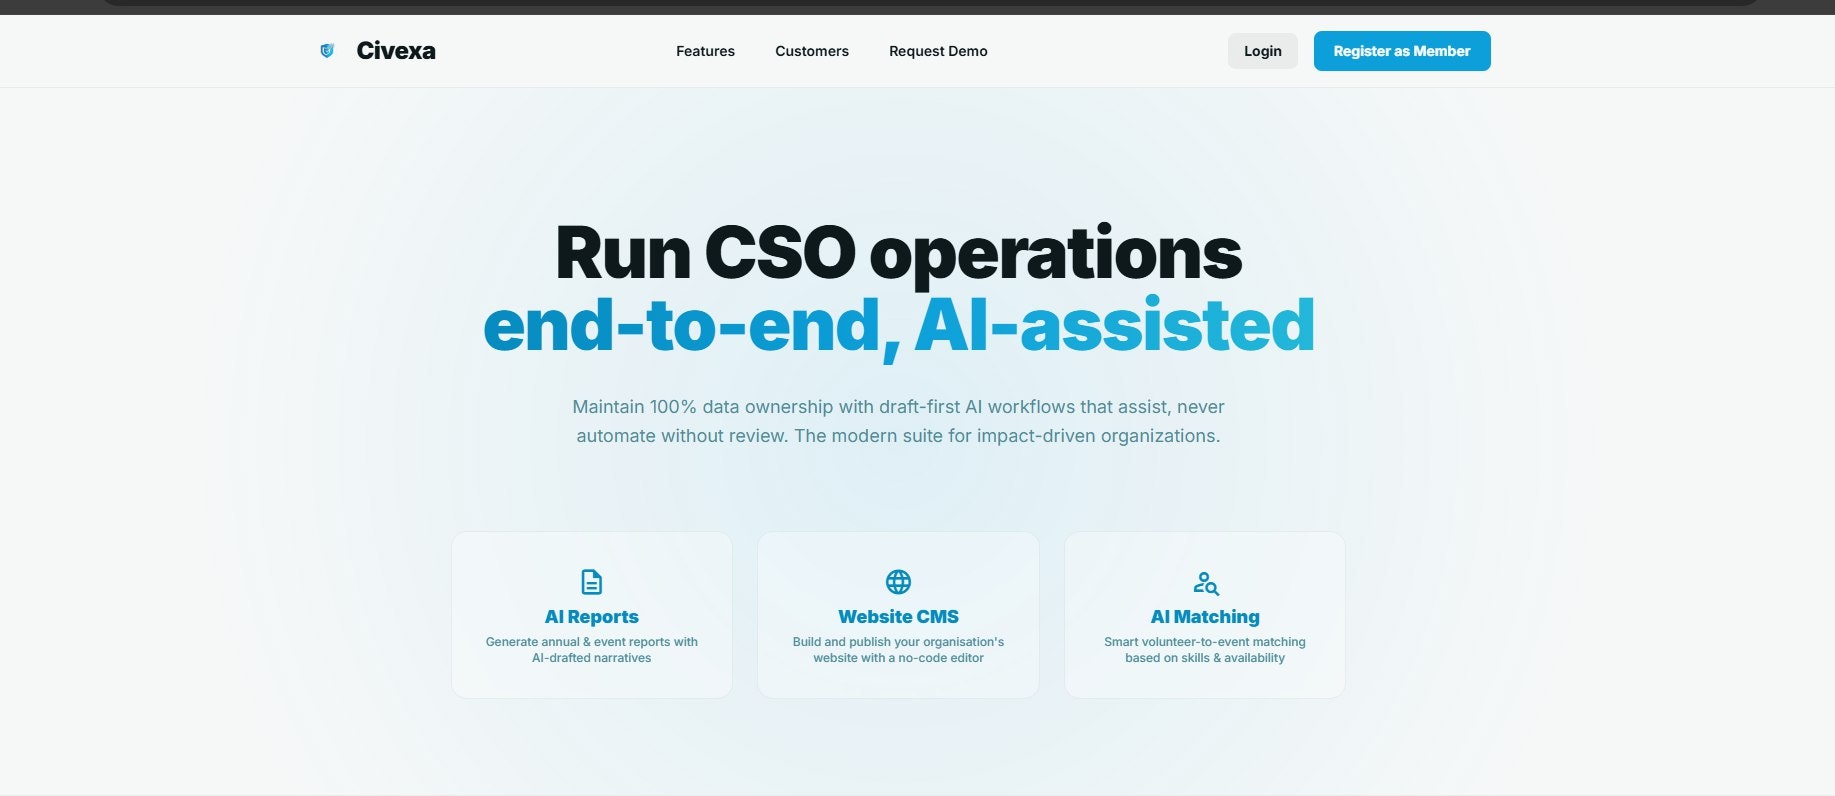Click the 'Run CSO operations' headline
The height and width of the screenshot is (796, 1835).
(x=898, y=253)
